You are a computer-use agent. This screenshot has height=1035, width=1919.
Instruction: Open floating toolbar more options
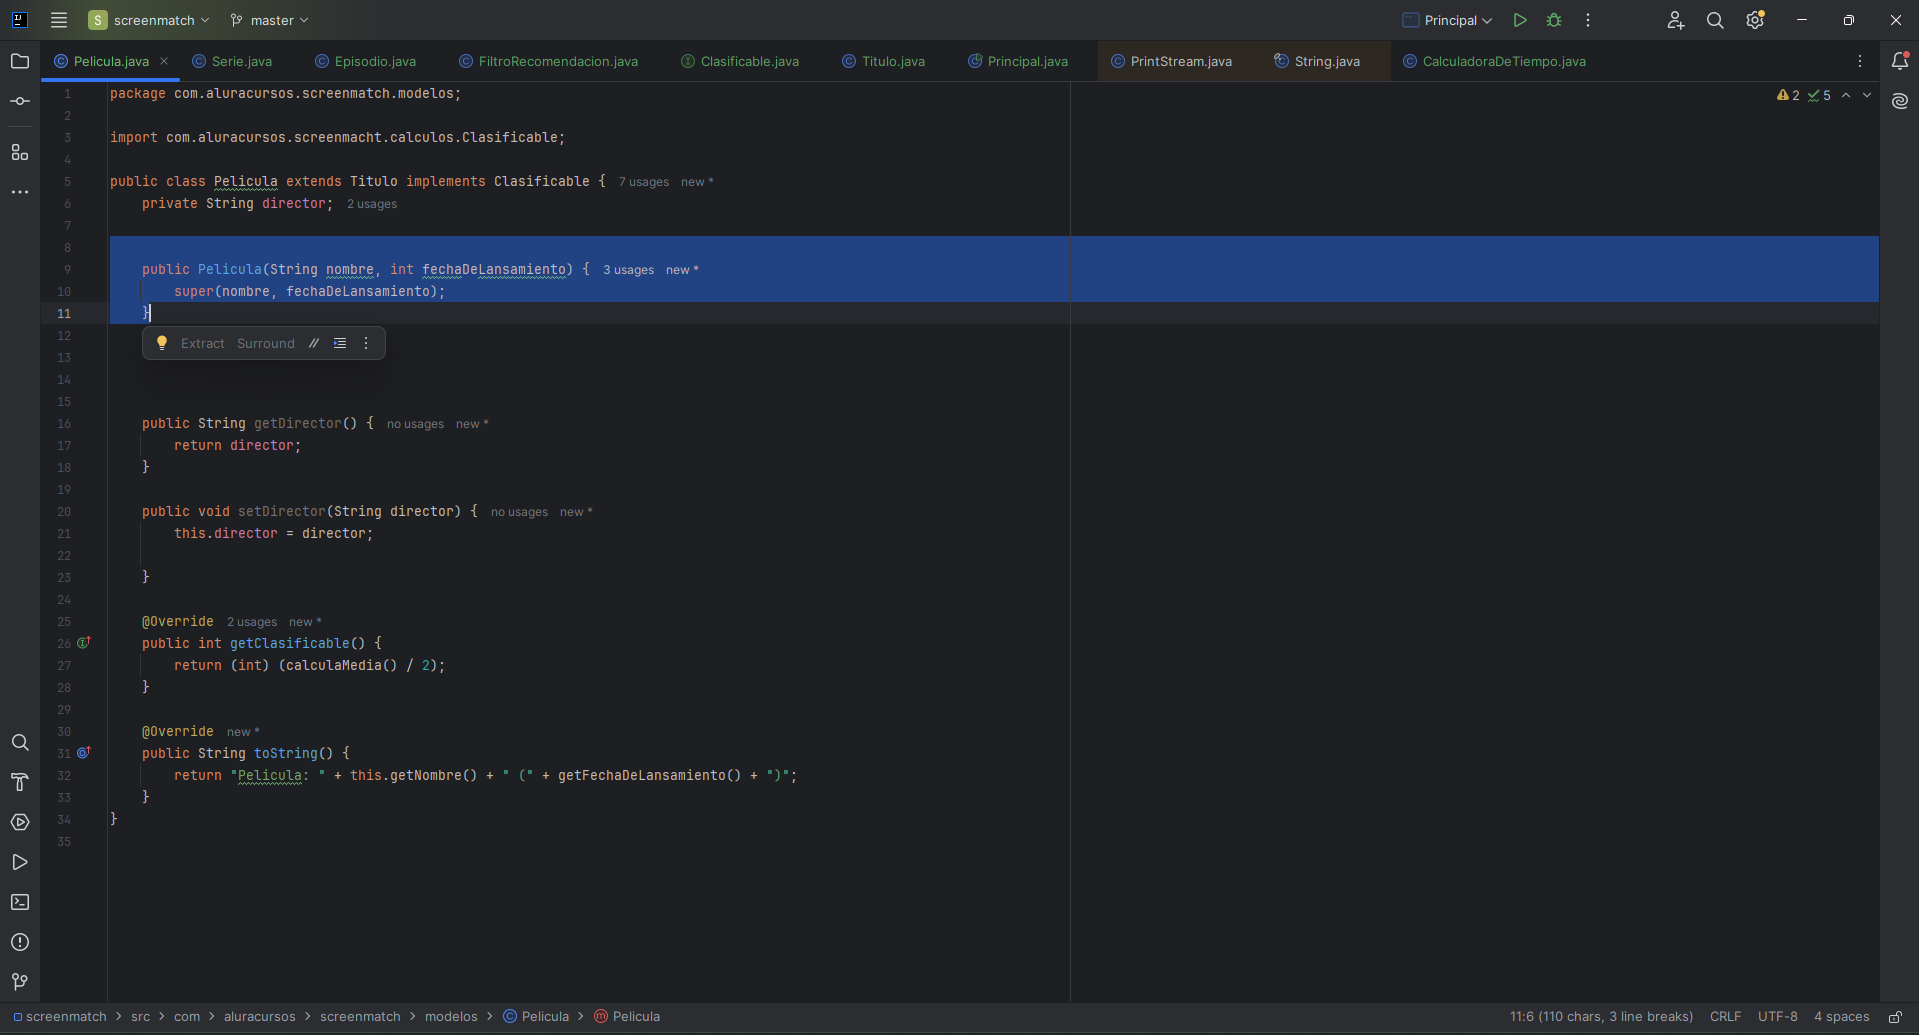[366, 343]
